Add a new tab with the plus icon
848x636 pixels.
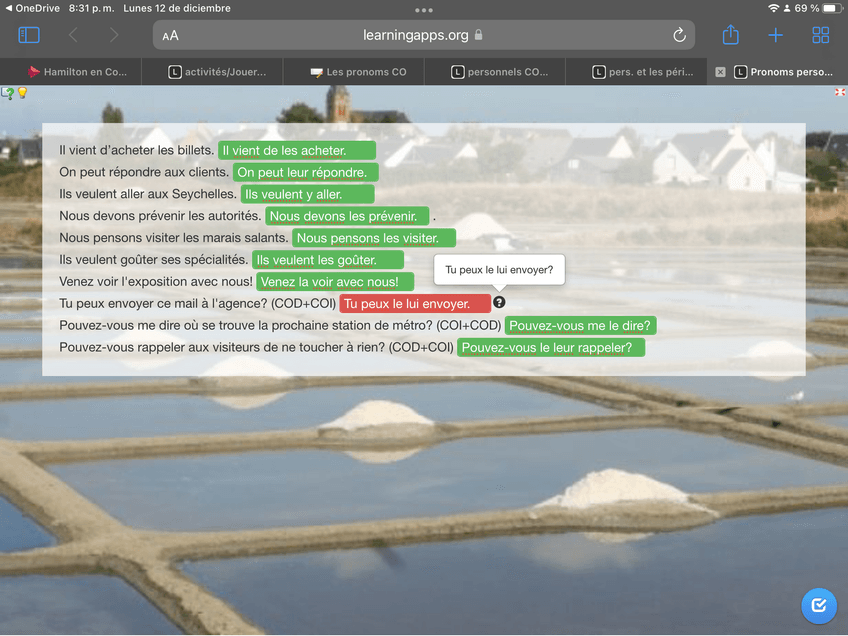(776, 35)
